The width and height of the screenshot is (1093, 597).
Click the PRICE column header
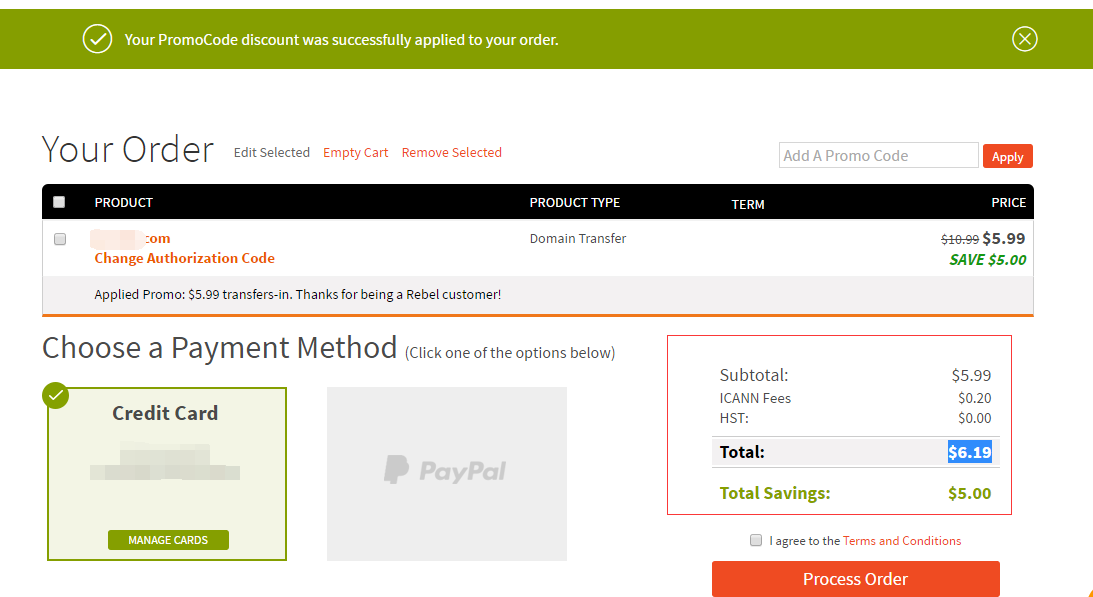tap(1009, 202)
